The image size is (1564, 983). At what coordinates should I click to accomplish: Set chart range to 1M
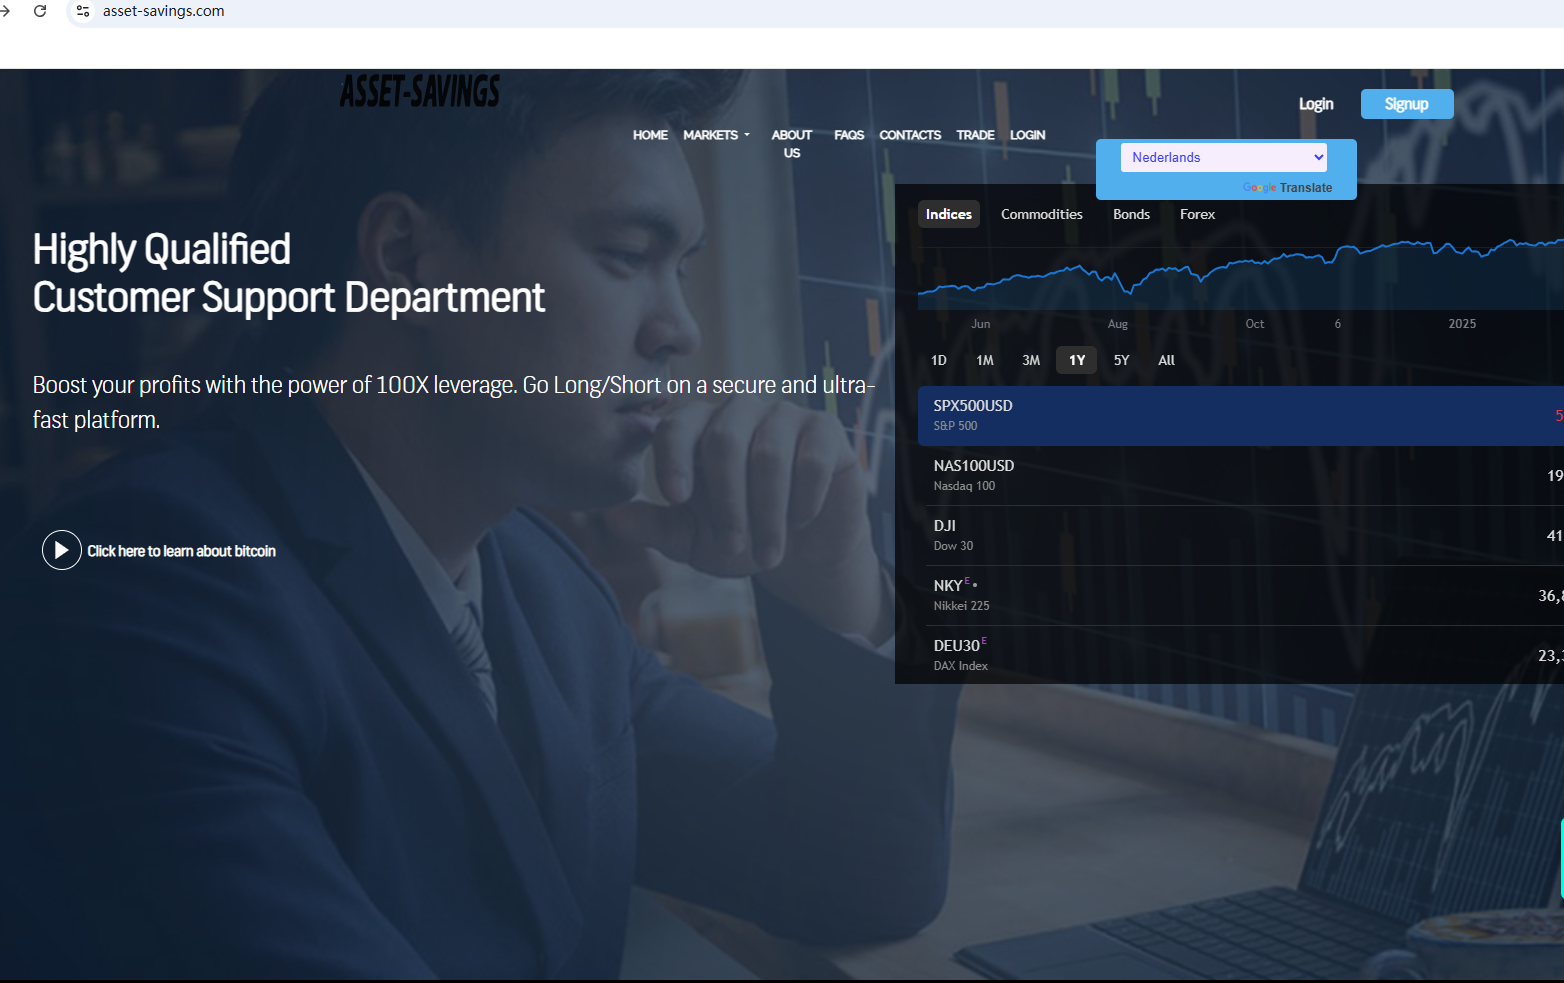coord(985,360)
